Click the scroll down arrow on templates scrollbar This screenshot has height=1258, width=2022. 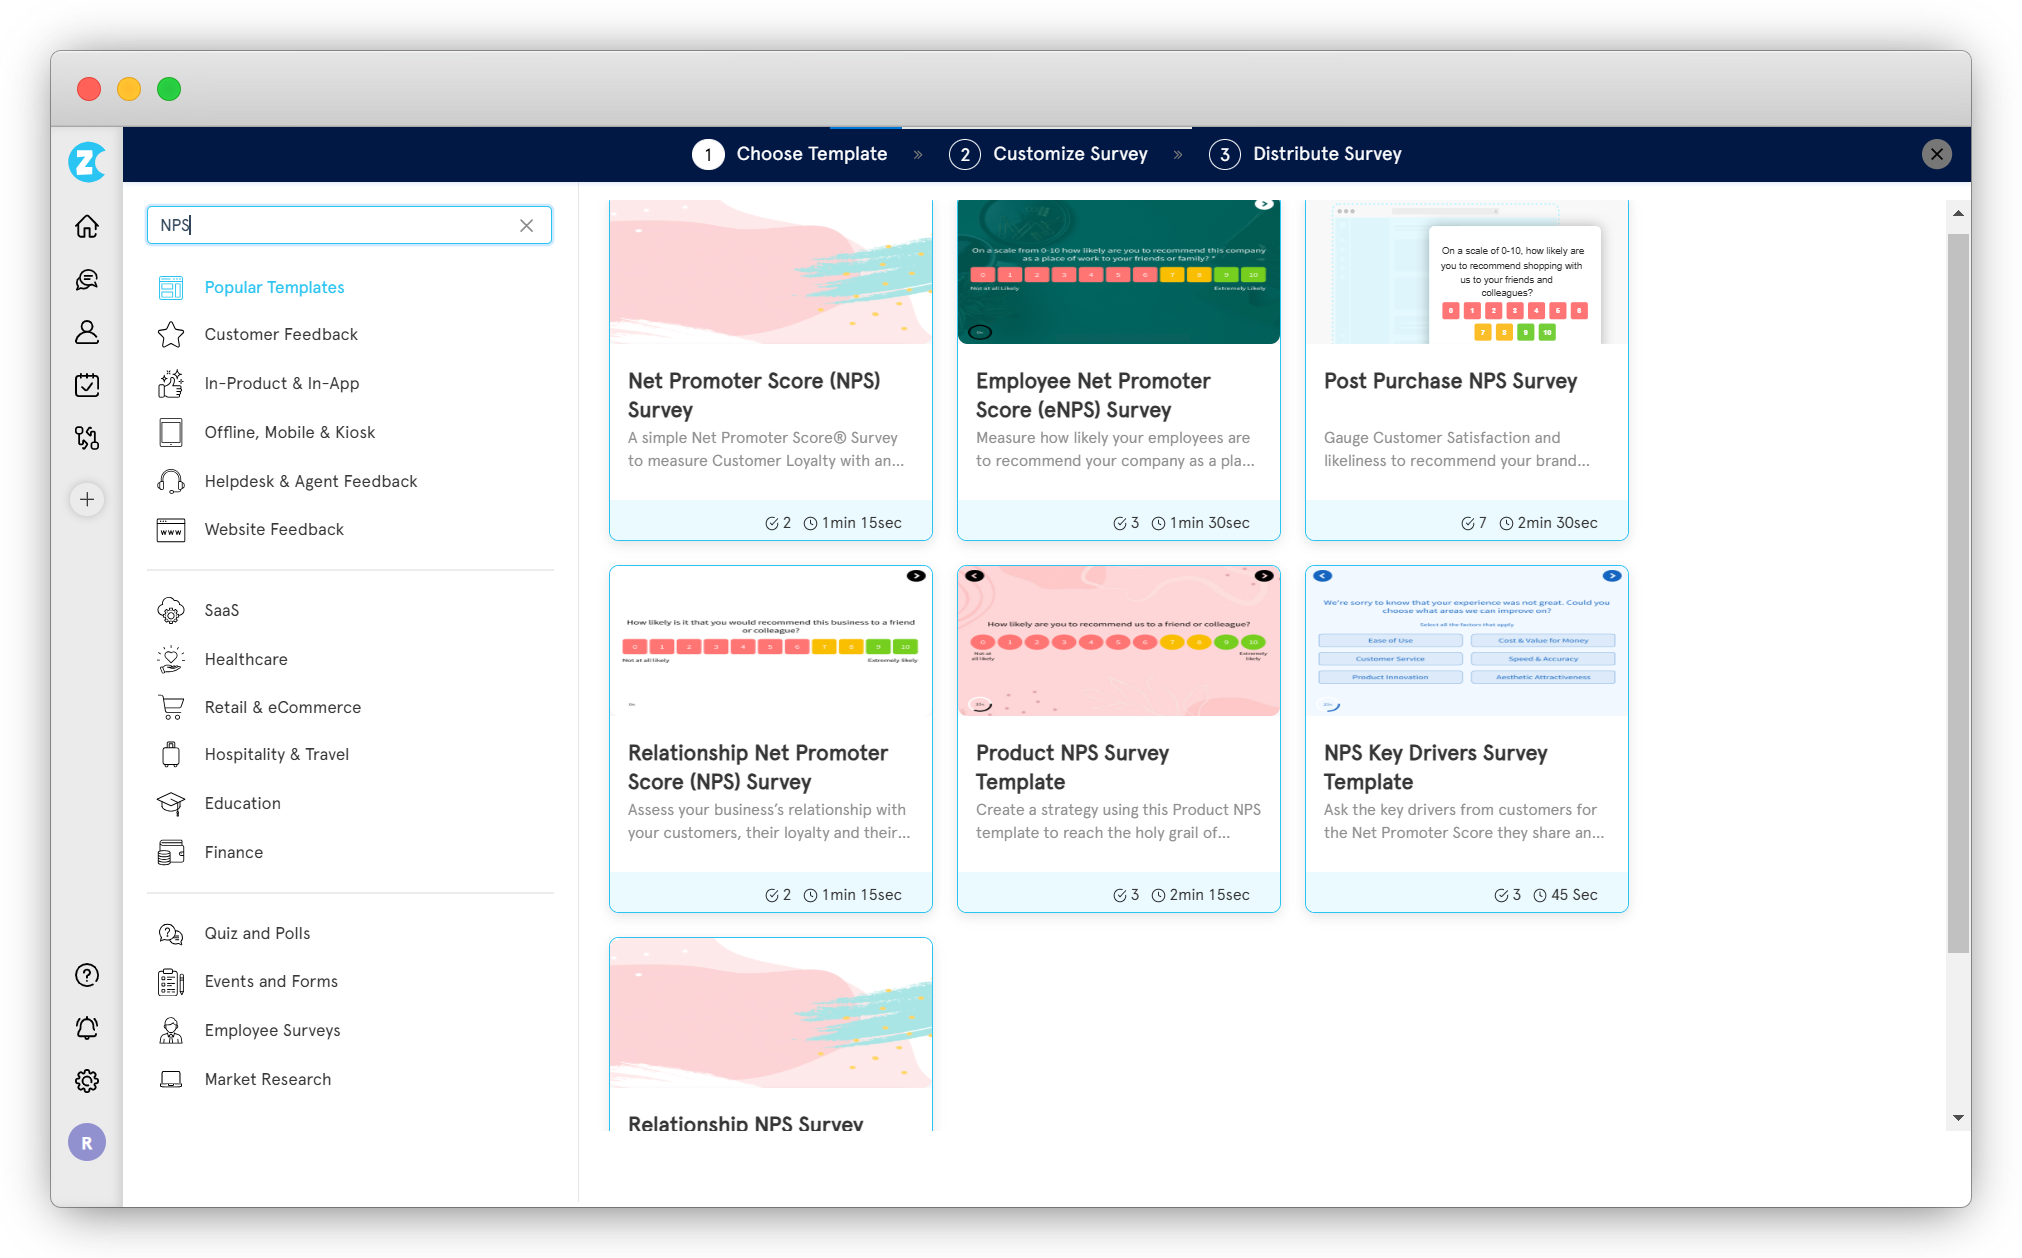click(1958, 1118)
